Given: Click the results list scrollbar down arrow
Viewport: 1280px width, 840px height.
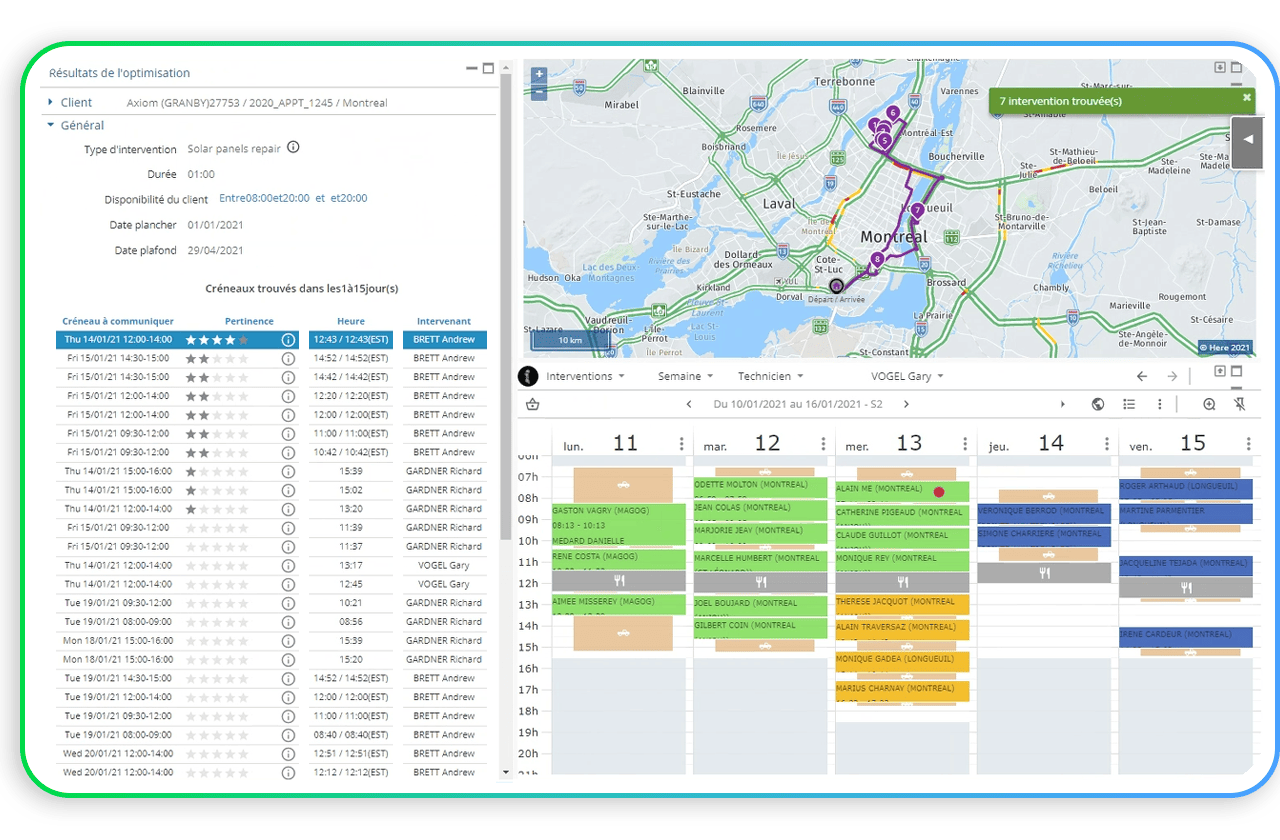Looking at the screenshot, I should pyautogui.click(x=505, y=772).
